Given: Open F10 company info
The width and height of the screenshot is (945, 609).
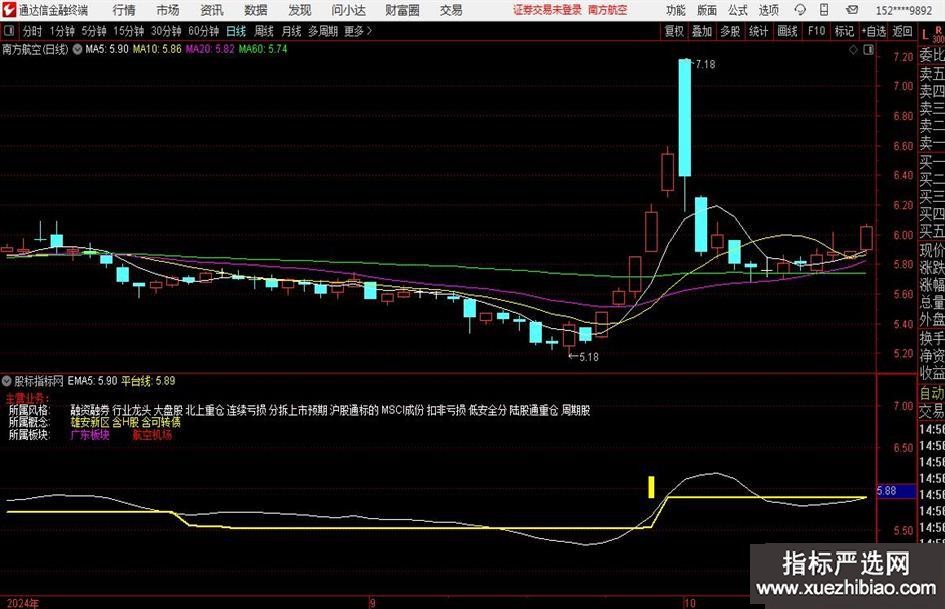Looking at the screenshot, I should (816, 31).
